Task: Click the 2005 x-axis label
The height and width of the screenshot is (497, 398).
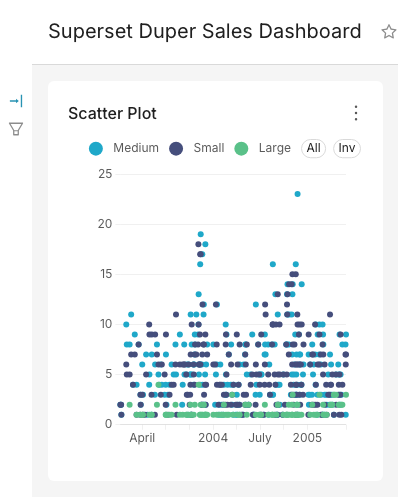Action: (307, 437)
